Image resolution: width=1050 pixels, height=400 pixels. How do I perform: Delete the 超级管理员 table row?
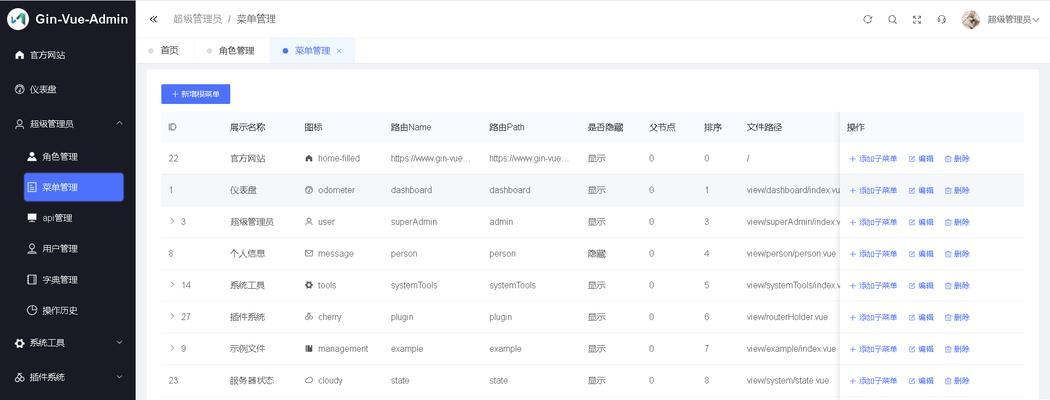click(957, 222)
